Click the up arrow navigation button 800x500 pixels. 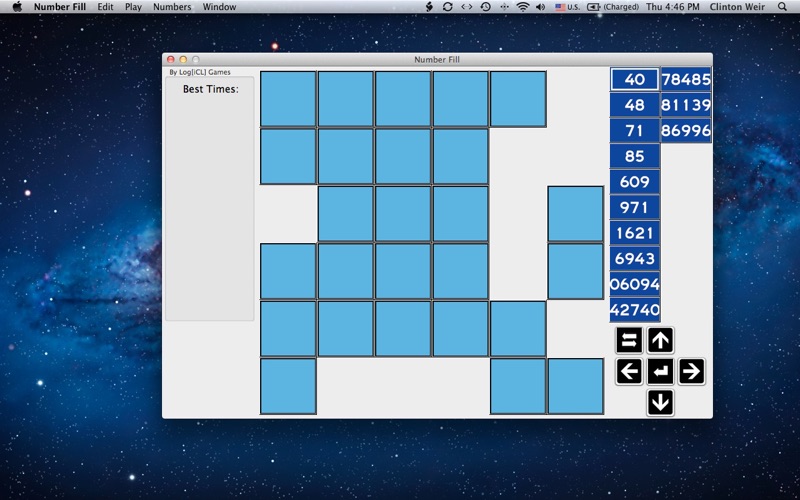point(660,340)
